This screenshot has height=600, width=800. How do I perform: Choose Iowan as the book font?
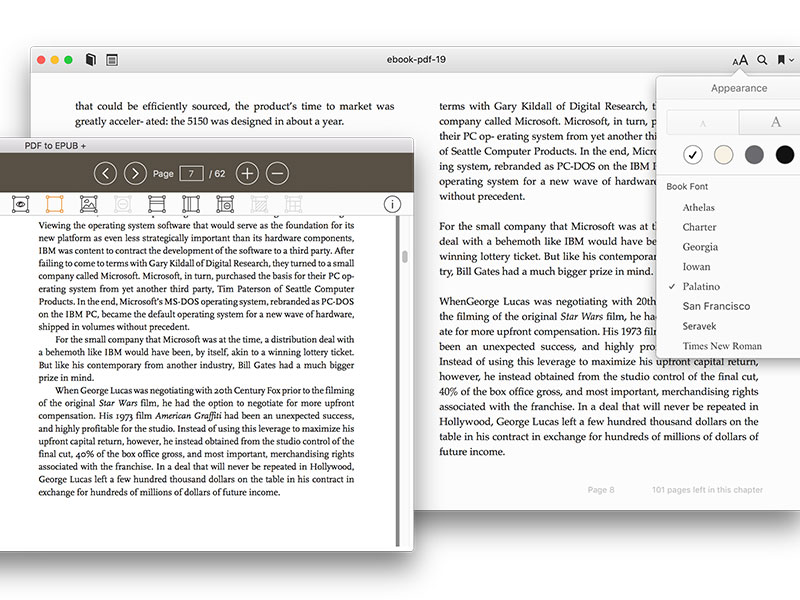(x=696, y=267)
